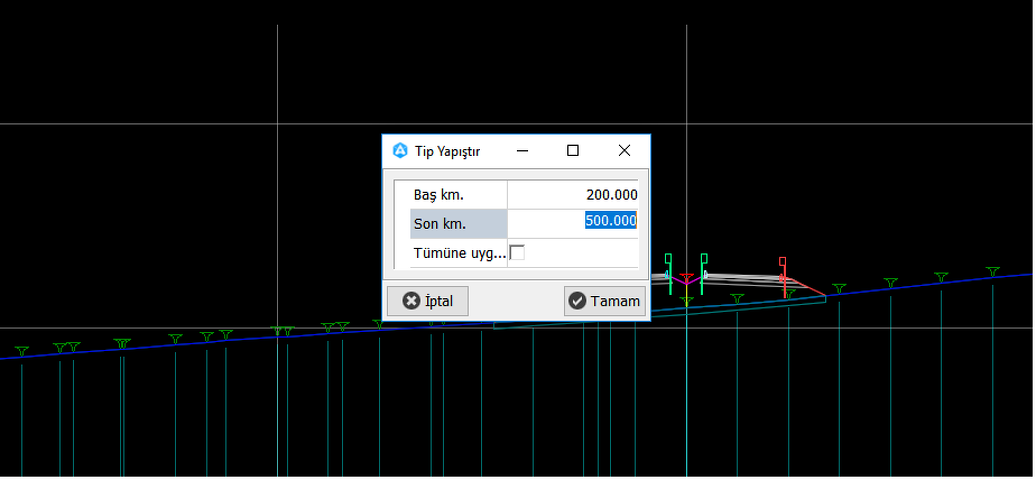
Task: Select the Son km. value 500.000
Action: tap(611, 221)
